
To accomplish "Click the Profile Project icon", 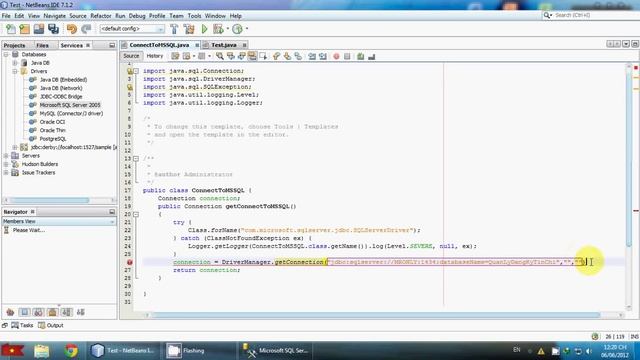I will click(x=237, y=29).
